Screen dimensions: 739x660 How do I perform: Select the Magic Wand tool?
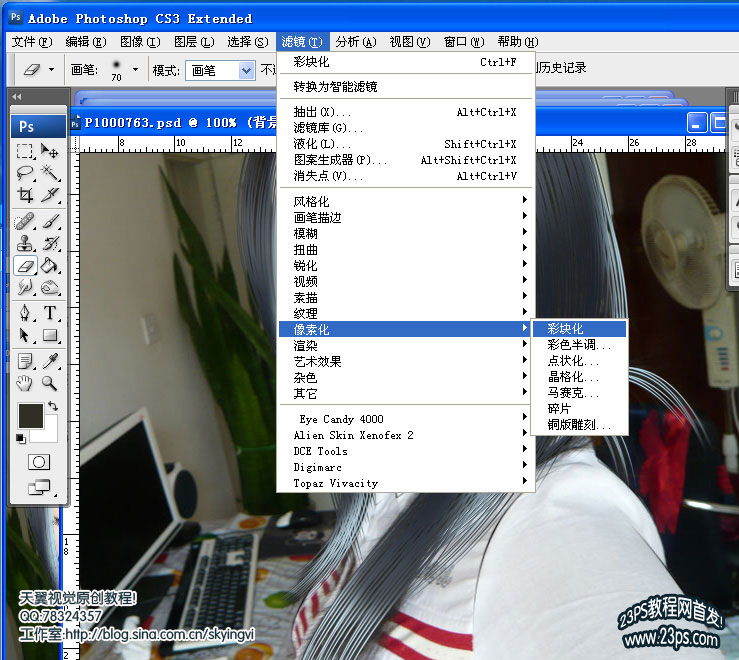coord(50,173)
